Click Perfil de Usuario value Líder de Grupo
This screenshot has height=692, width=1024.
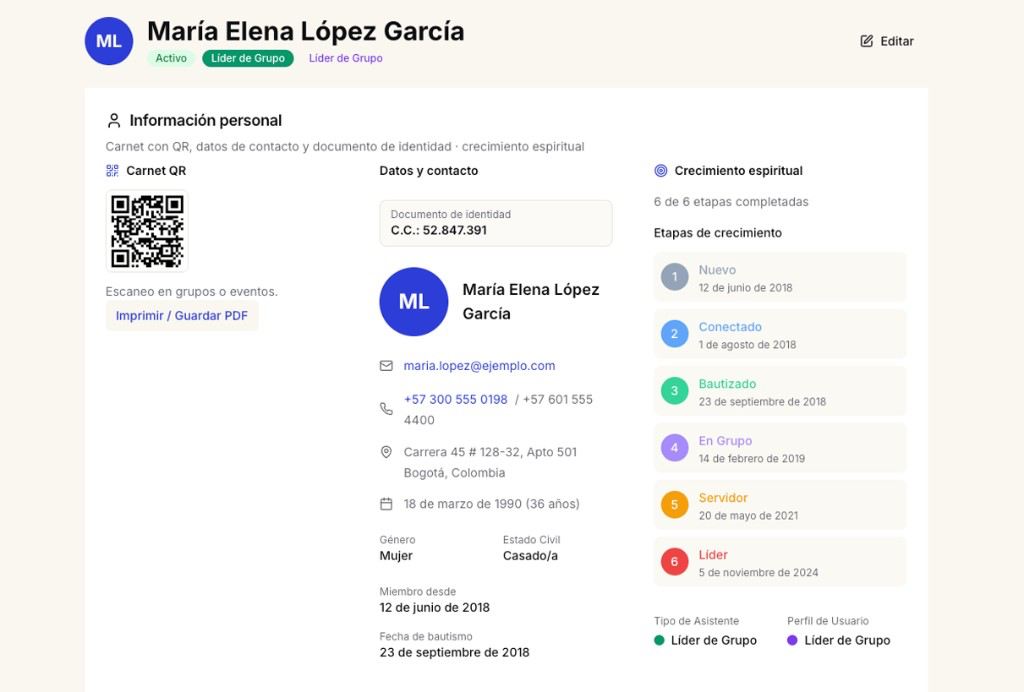[847, 640]
